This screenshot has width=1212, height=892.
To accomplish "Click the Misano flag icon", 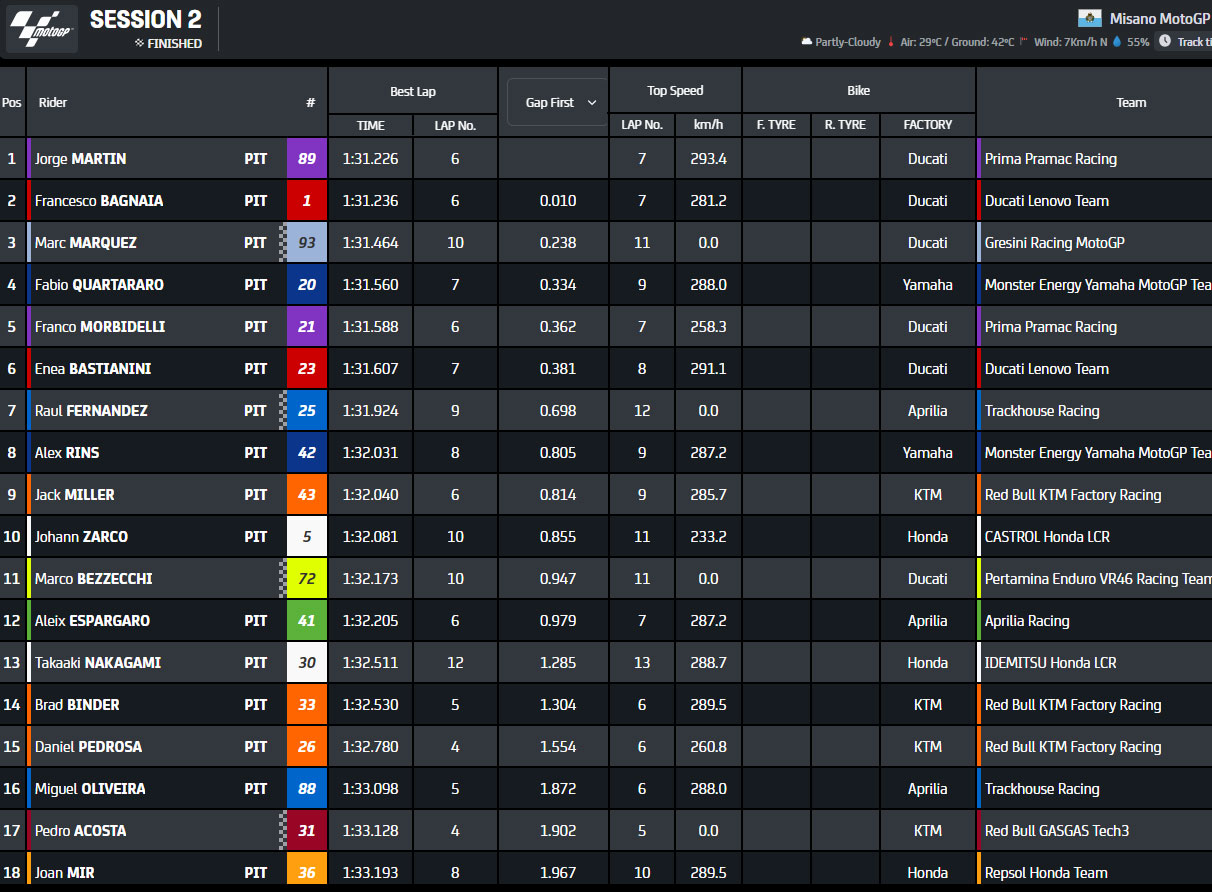I will pyautogui.click(x=1090, y=18).
